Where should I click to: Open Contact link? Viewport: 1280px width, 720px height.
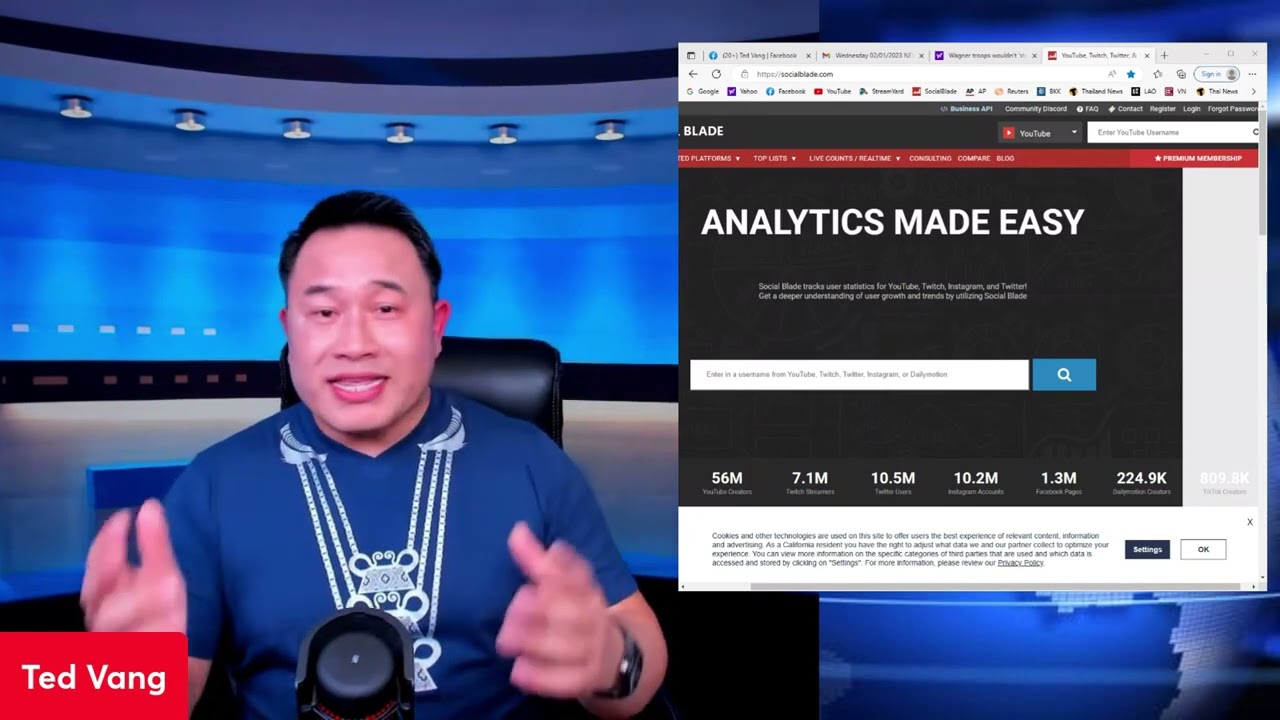point(1125,109)
